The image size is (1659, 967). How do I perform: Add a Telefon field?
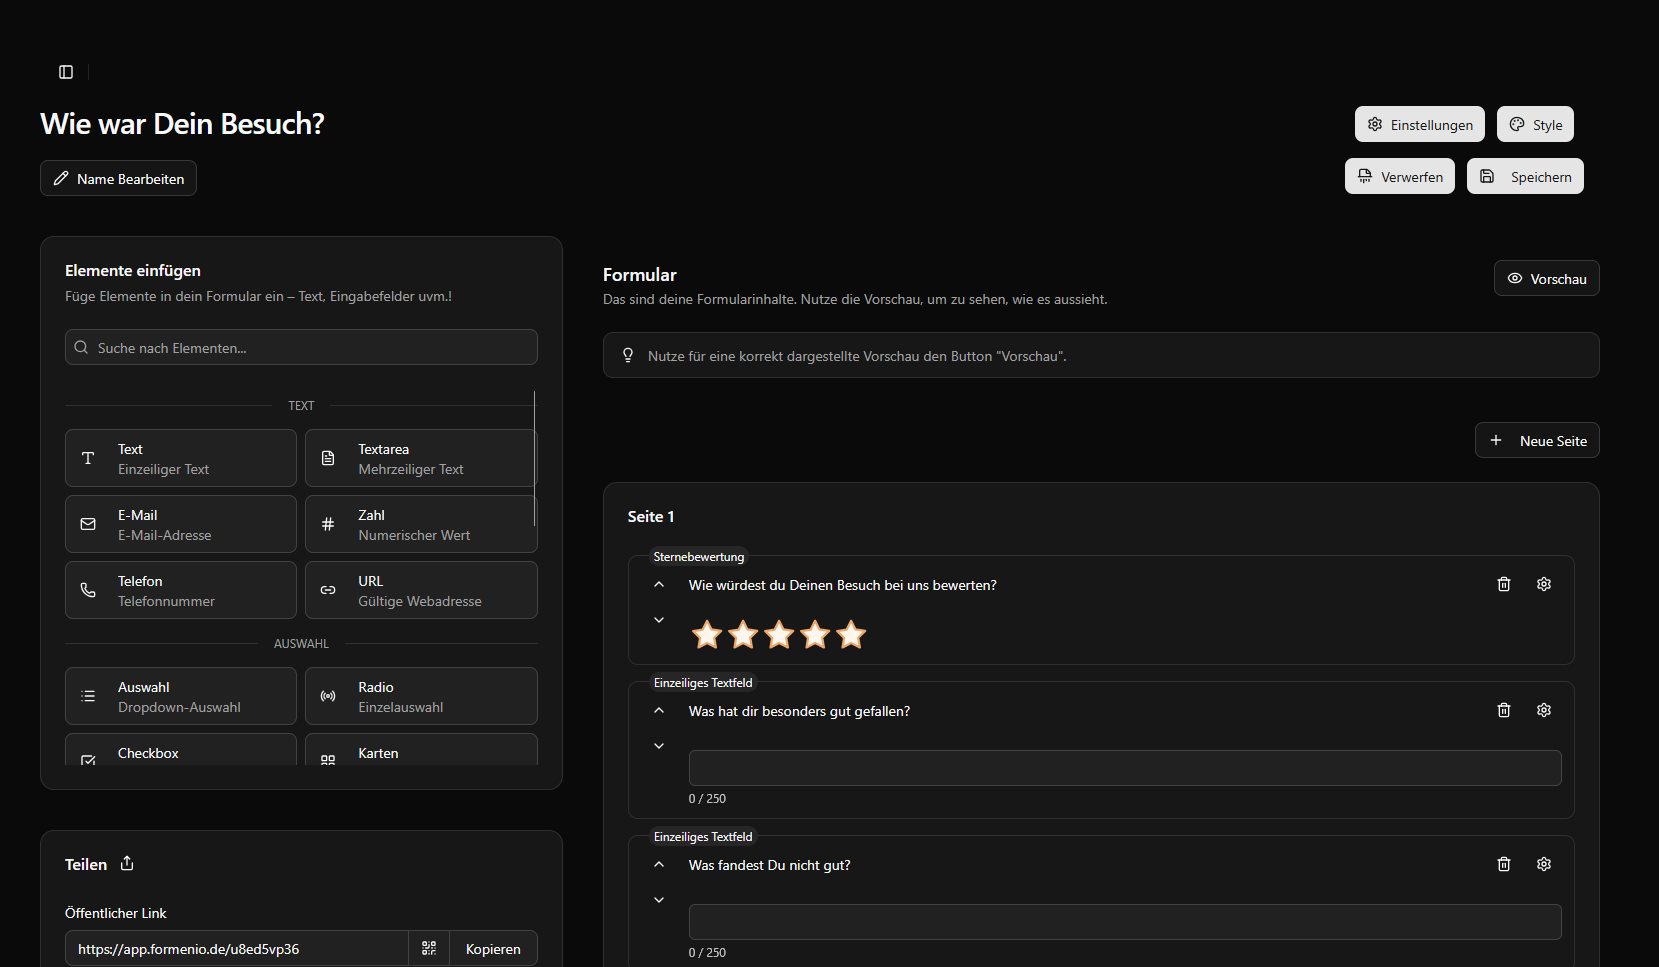tap(180, 590)
